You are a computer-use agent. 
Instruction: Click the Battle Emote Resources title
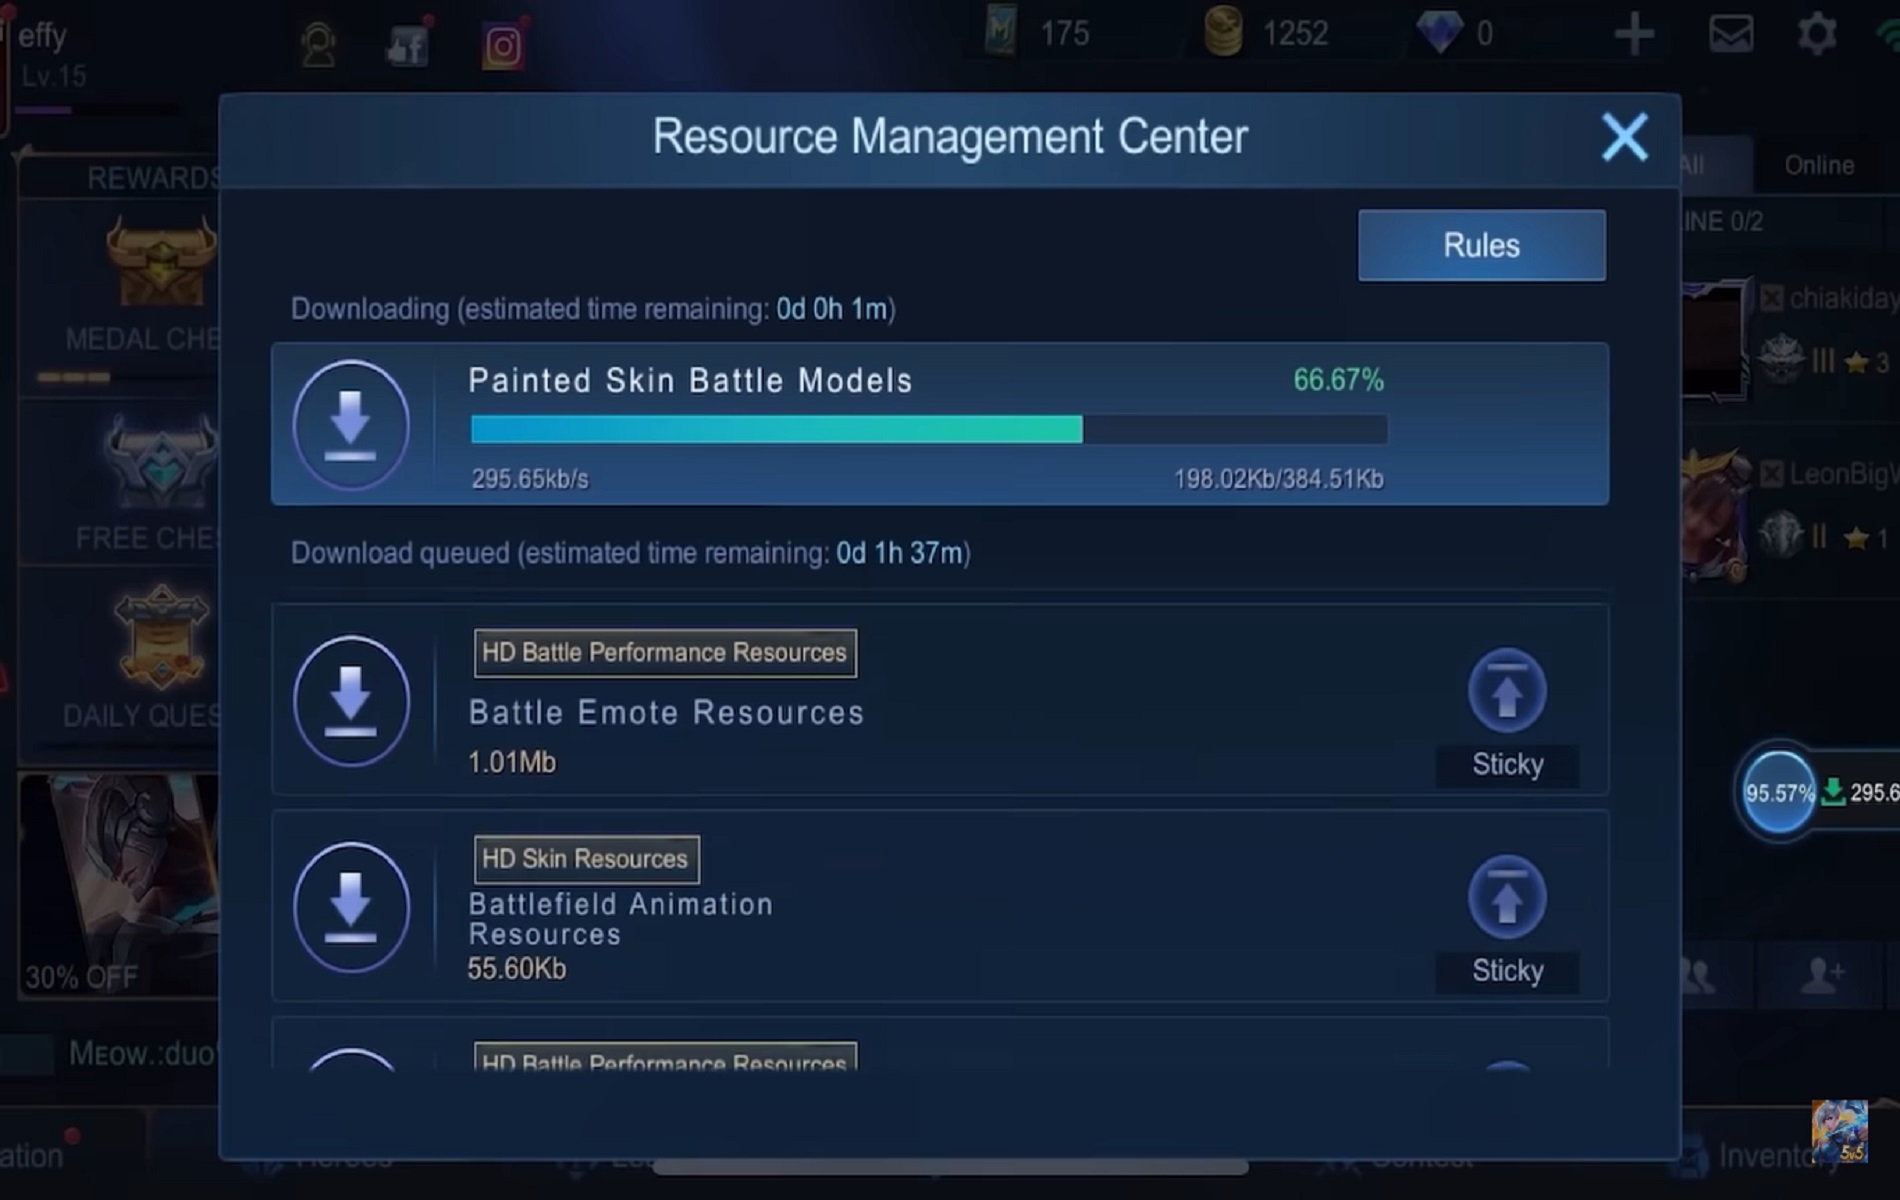tap(666, 713)
